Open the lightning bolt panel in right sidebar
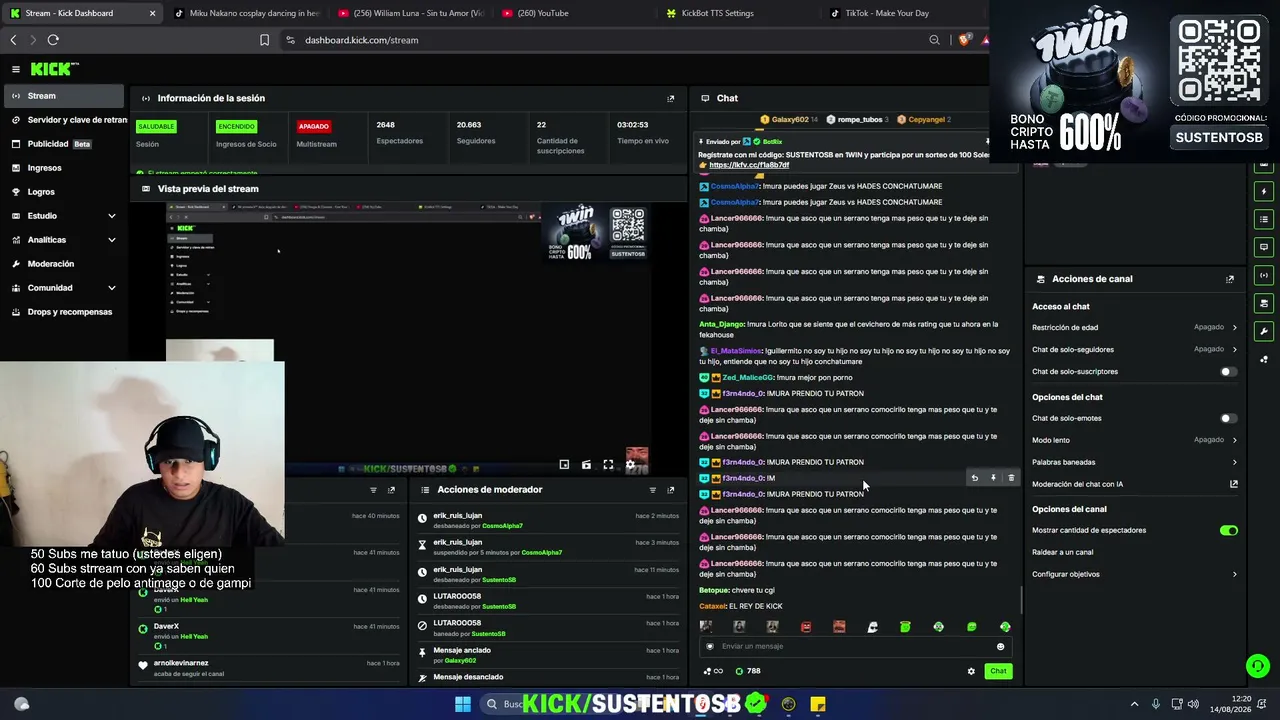The height and width of the screenshot is (720, 1280). 1265,191
